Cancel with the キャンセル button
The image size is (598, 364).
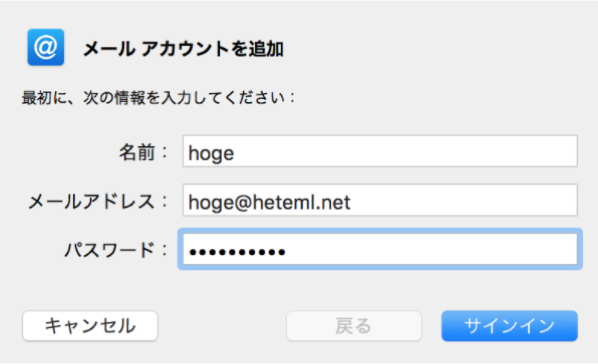pos(90,326)
